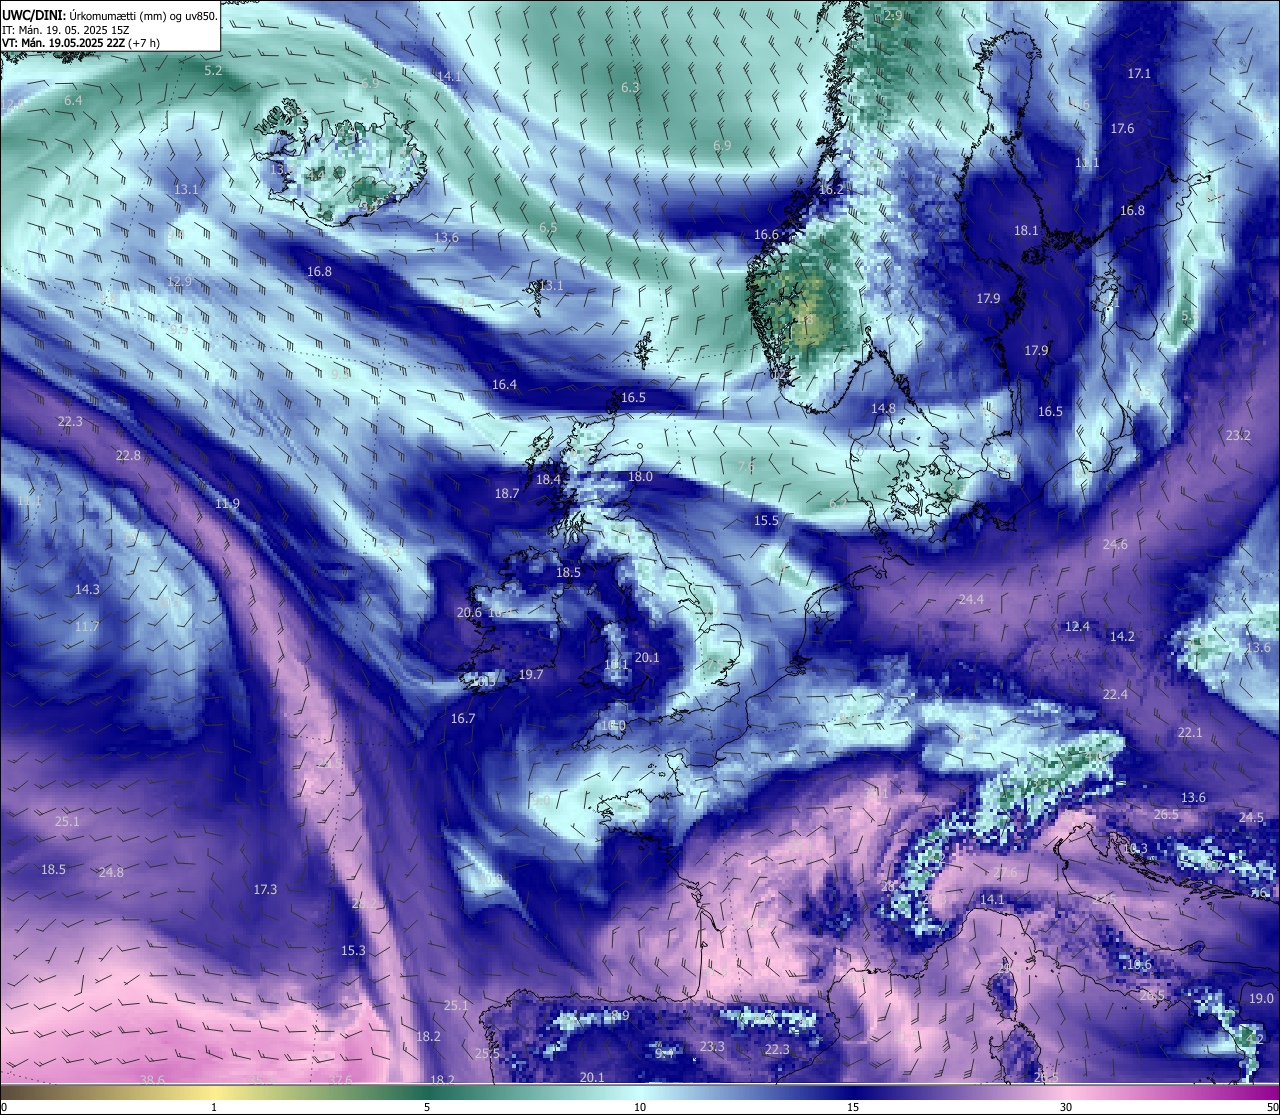
Task: Click the 26.5 value over the Balkans
Action: 1166,814
